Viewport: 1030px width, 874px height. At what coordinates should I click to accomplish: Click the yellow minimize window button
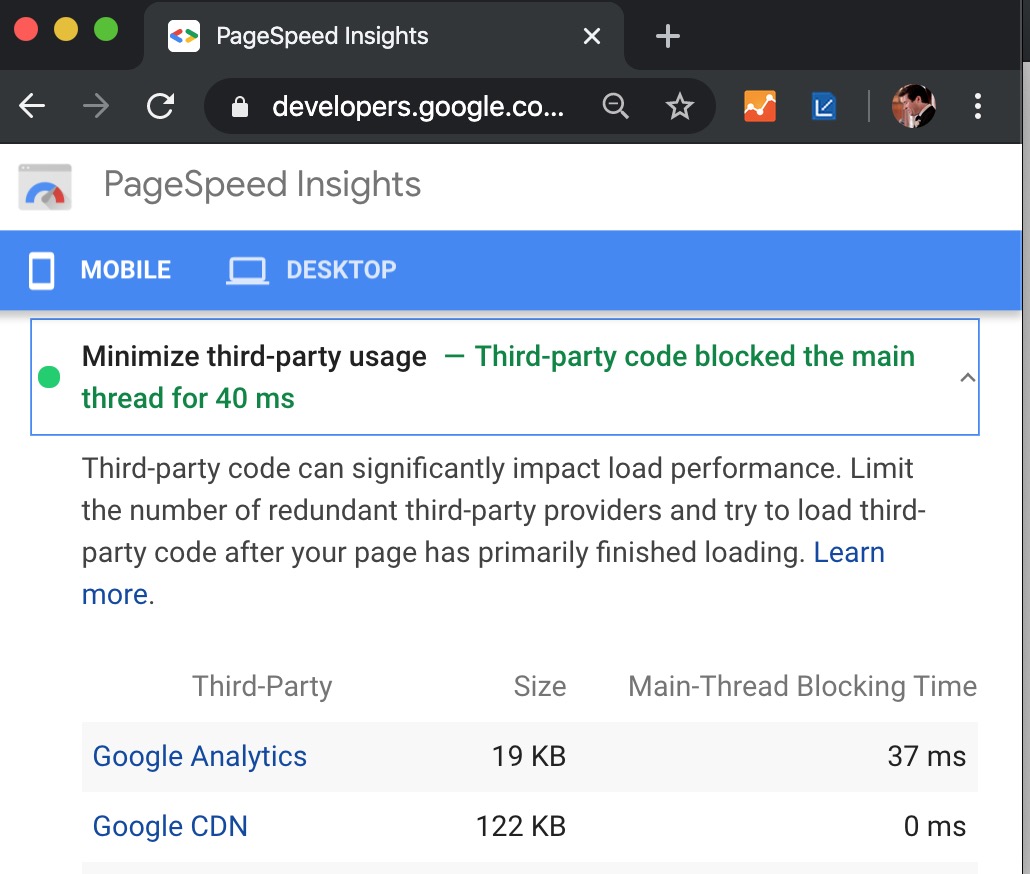(66, 30)
